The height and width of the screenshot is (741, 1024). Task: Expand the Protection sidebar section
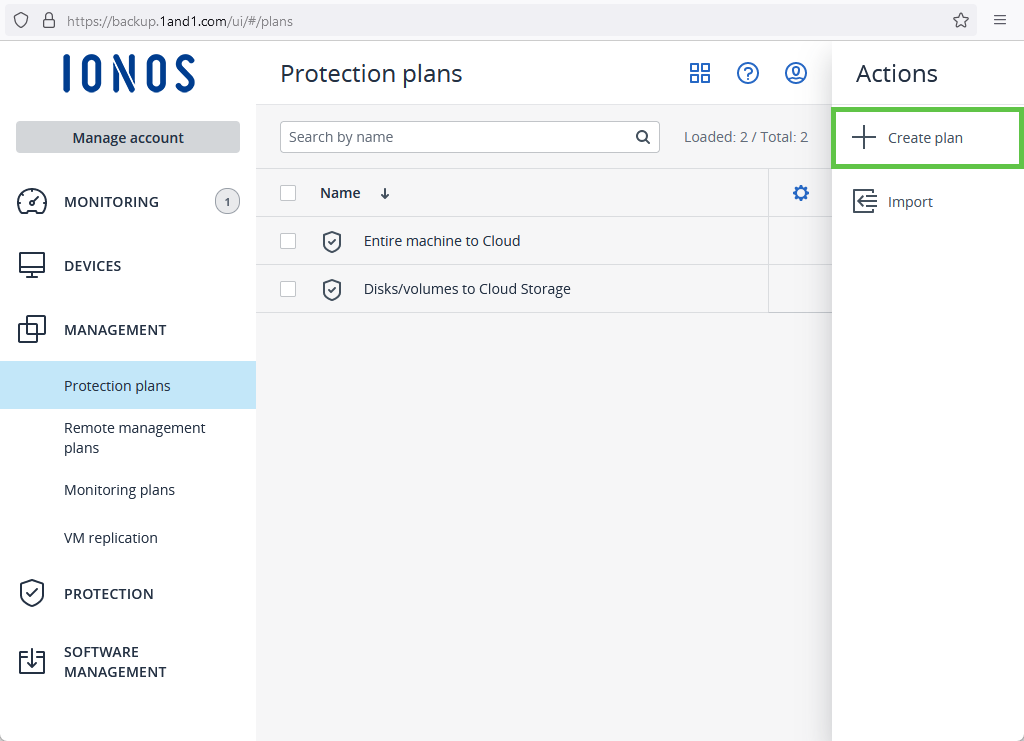(108, 594)
